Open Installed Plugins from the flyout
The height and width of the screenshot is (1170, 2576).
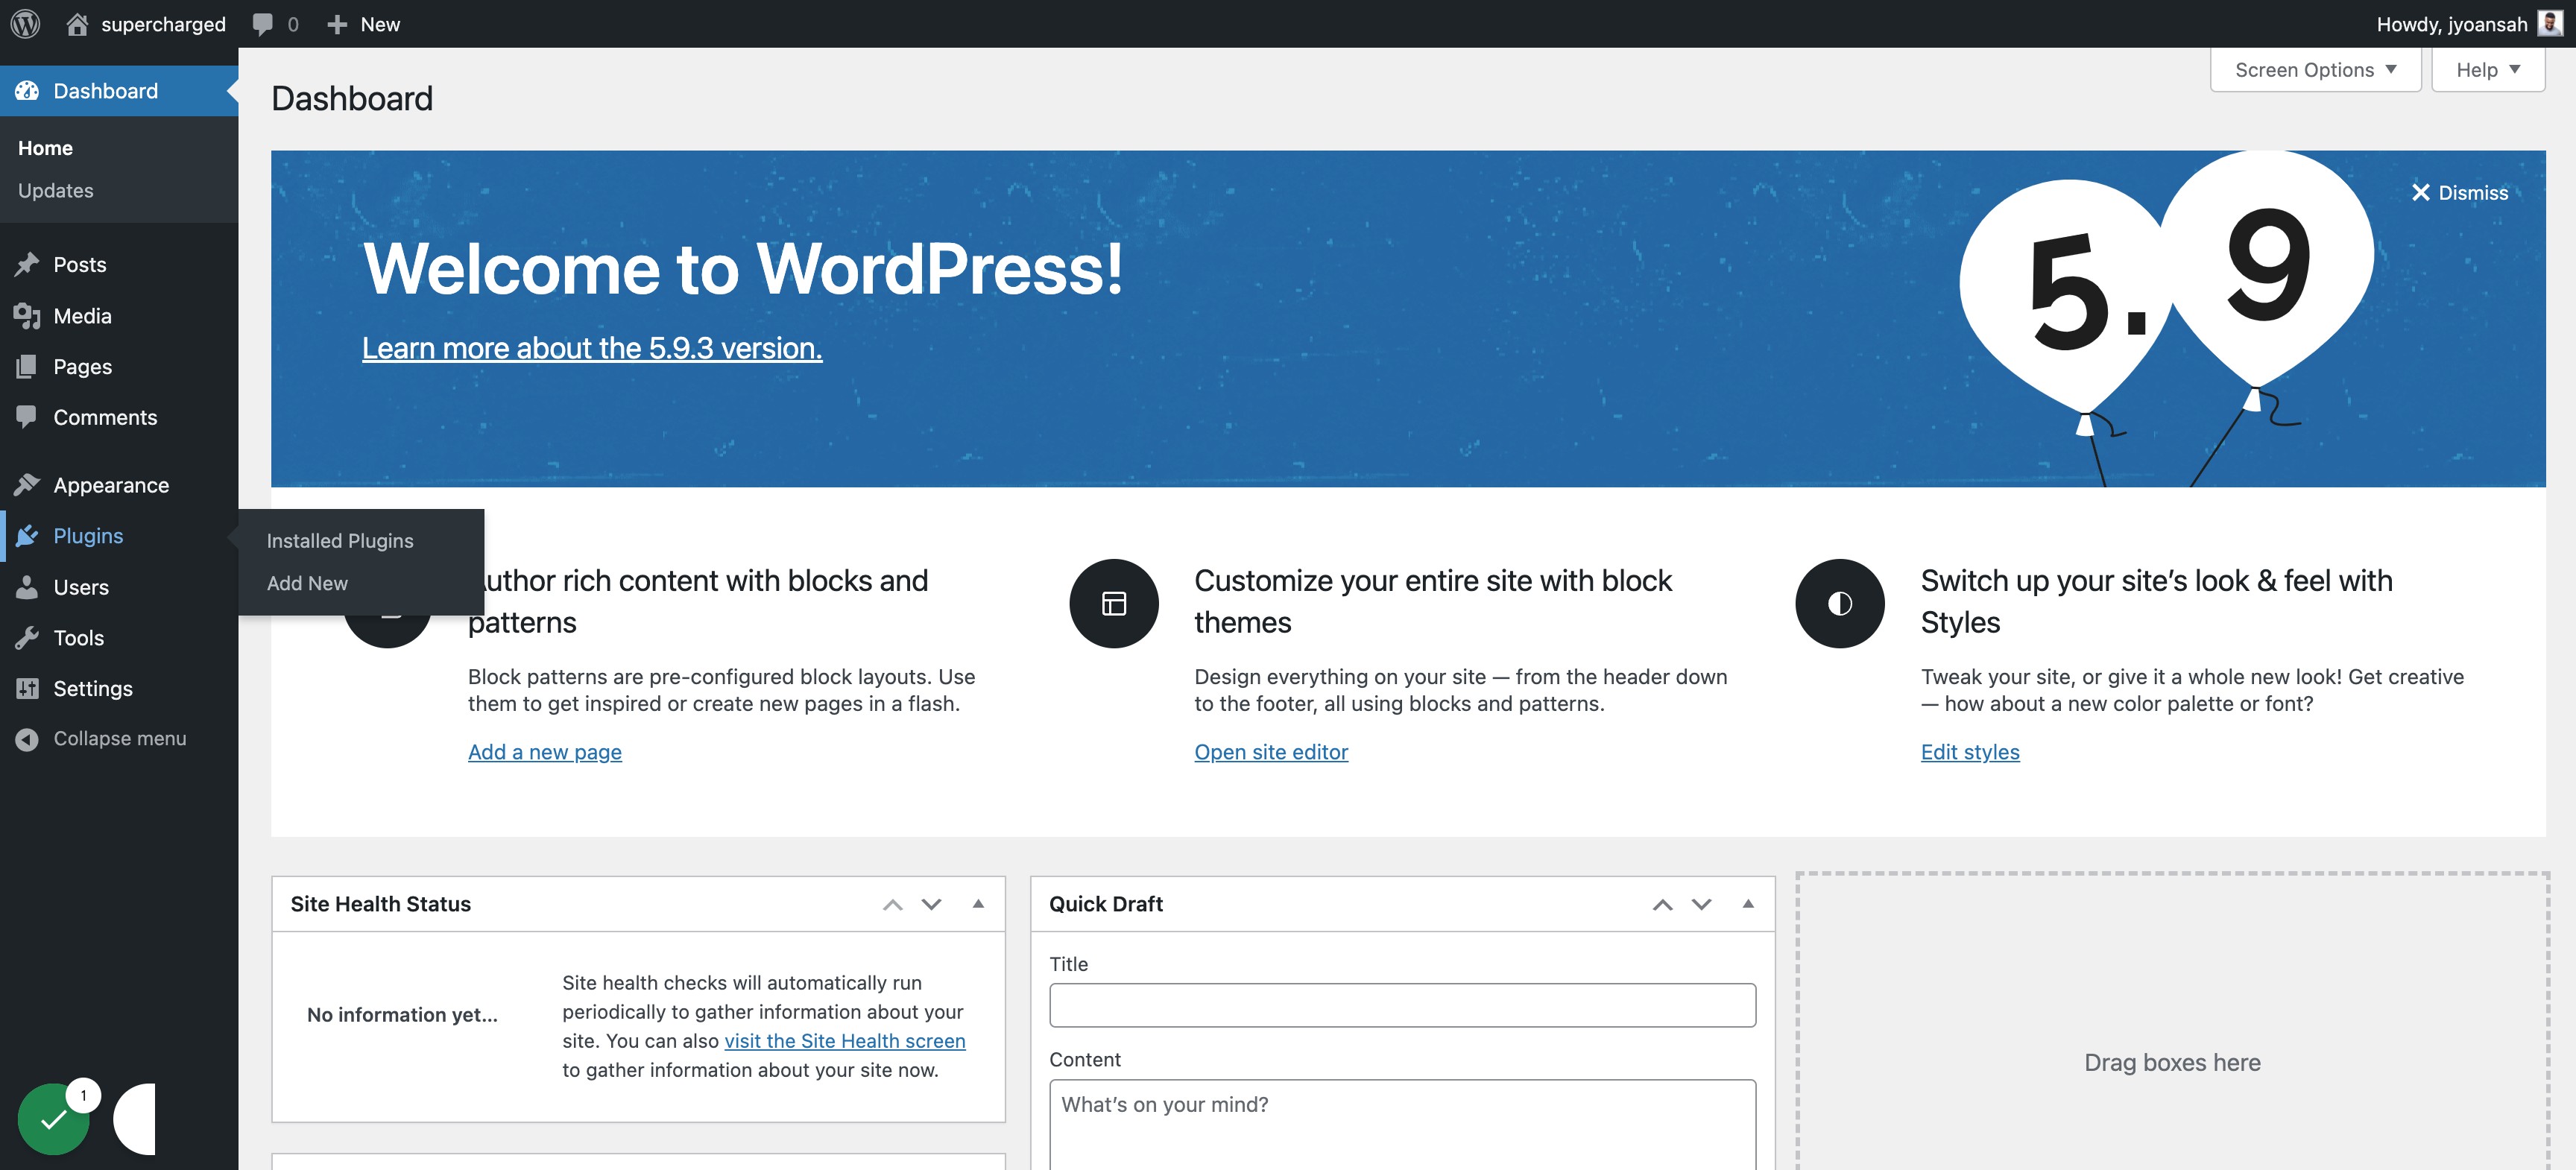(340, 541)
